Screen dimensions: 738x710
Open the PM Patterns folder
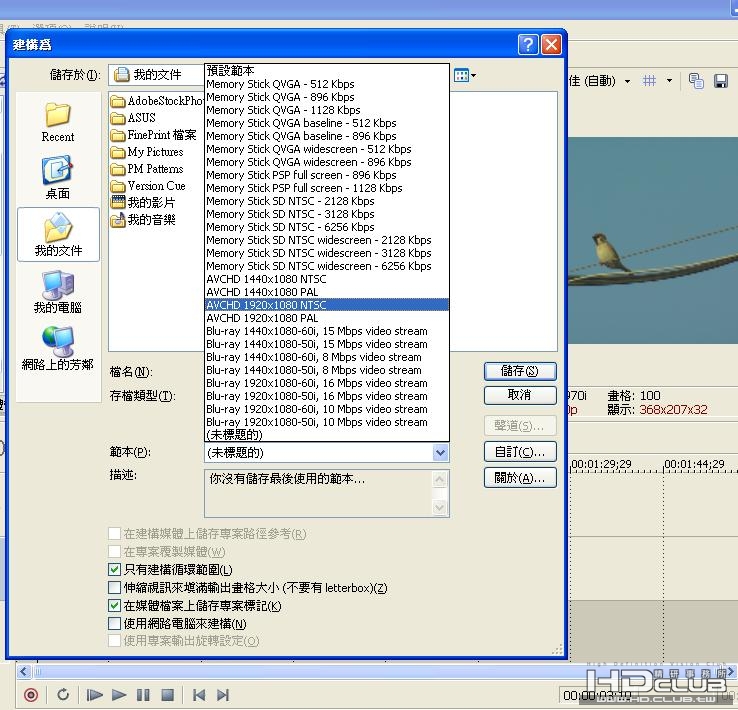pos(147,169)
